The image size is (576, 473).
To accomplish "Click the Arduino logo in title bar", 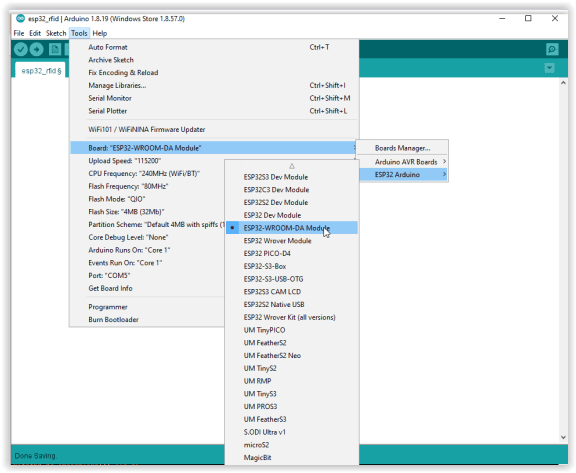I will [20, 18].
